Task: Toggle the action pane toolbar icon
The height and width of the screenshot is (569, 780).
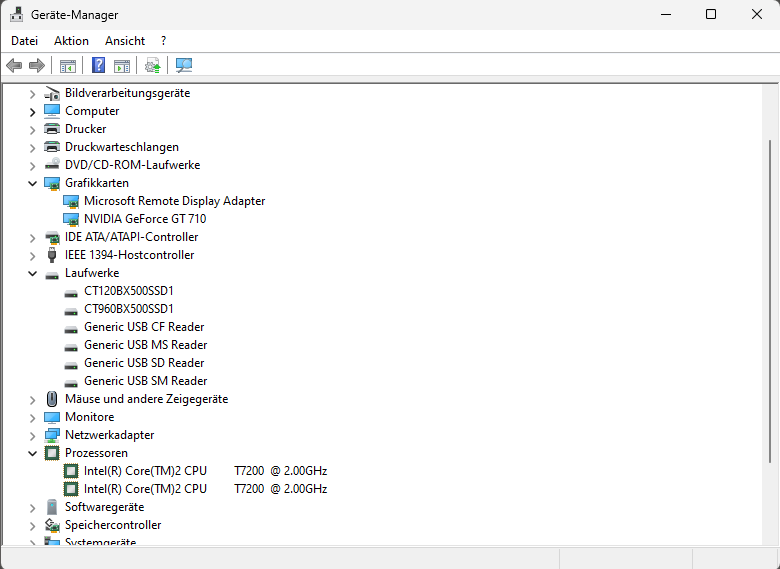Action: (122, 66)
